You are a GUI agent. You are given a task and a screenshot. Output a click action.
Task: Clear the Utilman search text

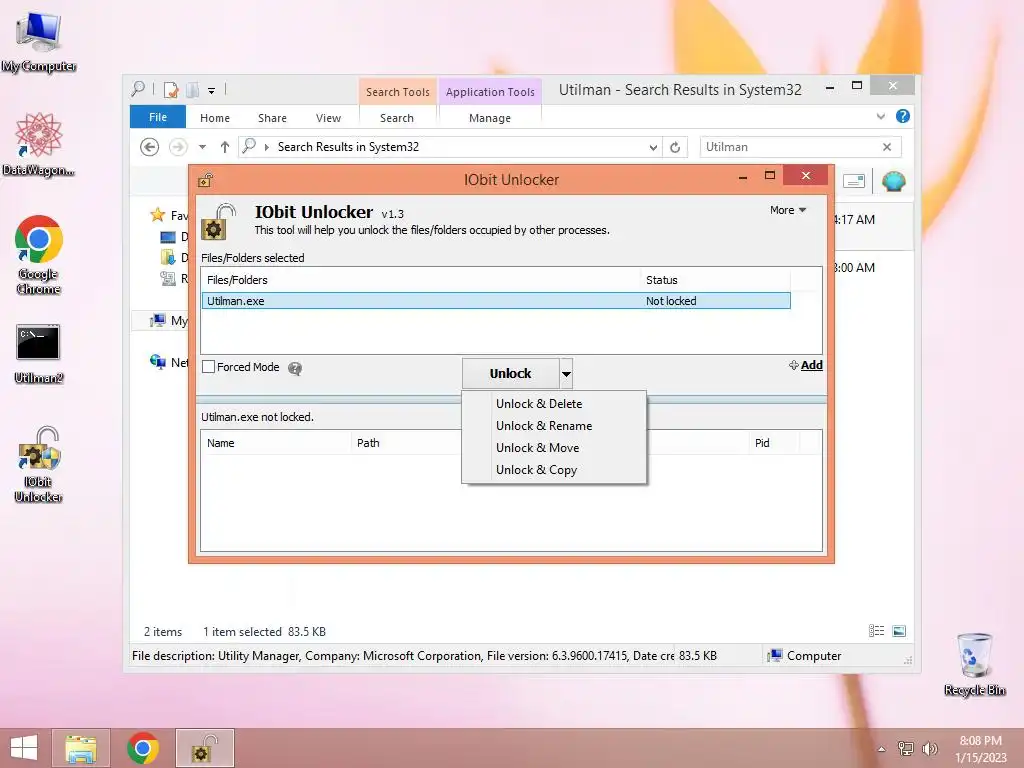(x=887, y=147)
